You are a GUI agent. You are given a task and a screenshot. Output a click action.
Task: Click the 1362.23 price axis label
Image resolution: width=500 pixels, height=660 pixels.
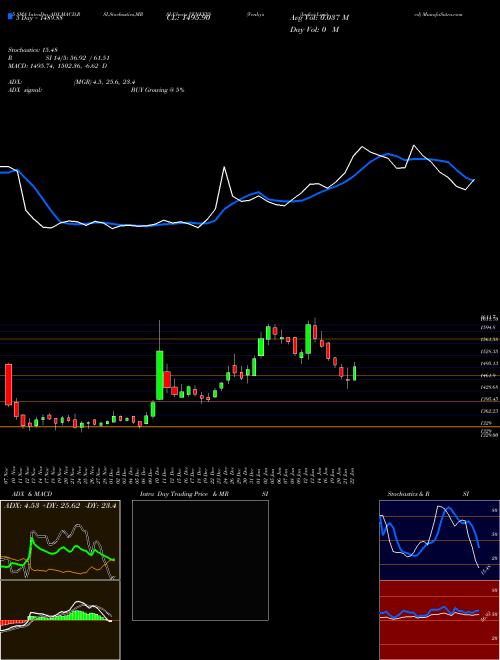tap(490, 410)
